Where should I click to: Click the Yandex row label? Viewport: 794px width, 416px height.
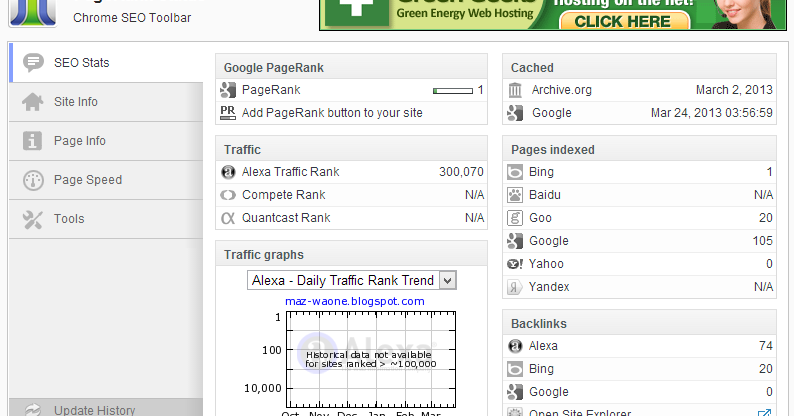coord(549,287)
